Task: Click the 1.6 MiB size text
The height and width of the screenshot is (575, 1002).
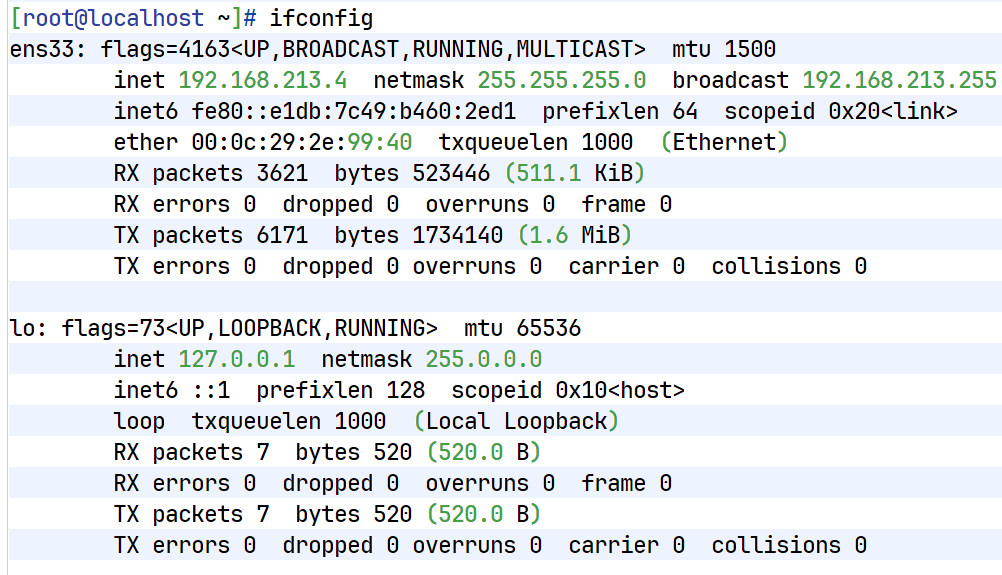Action: point(574,235)
